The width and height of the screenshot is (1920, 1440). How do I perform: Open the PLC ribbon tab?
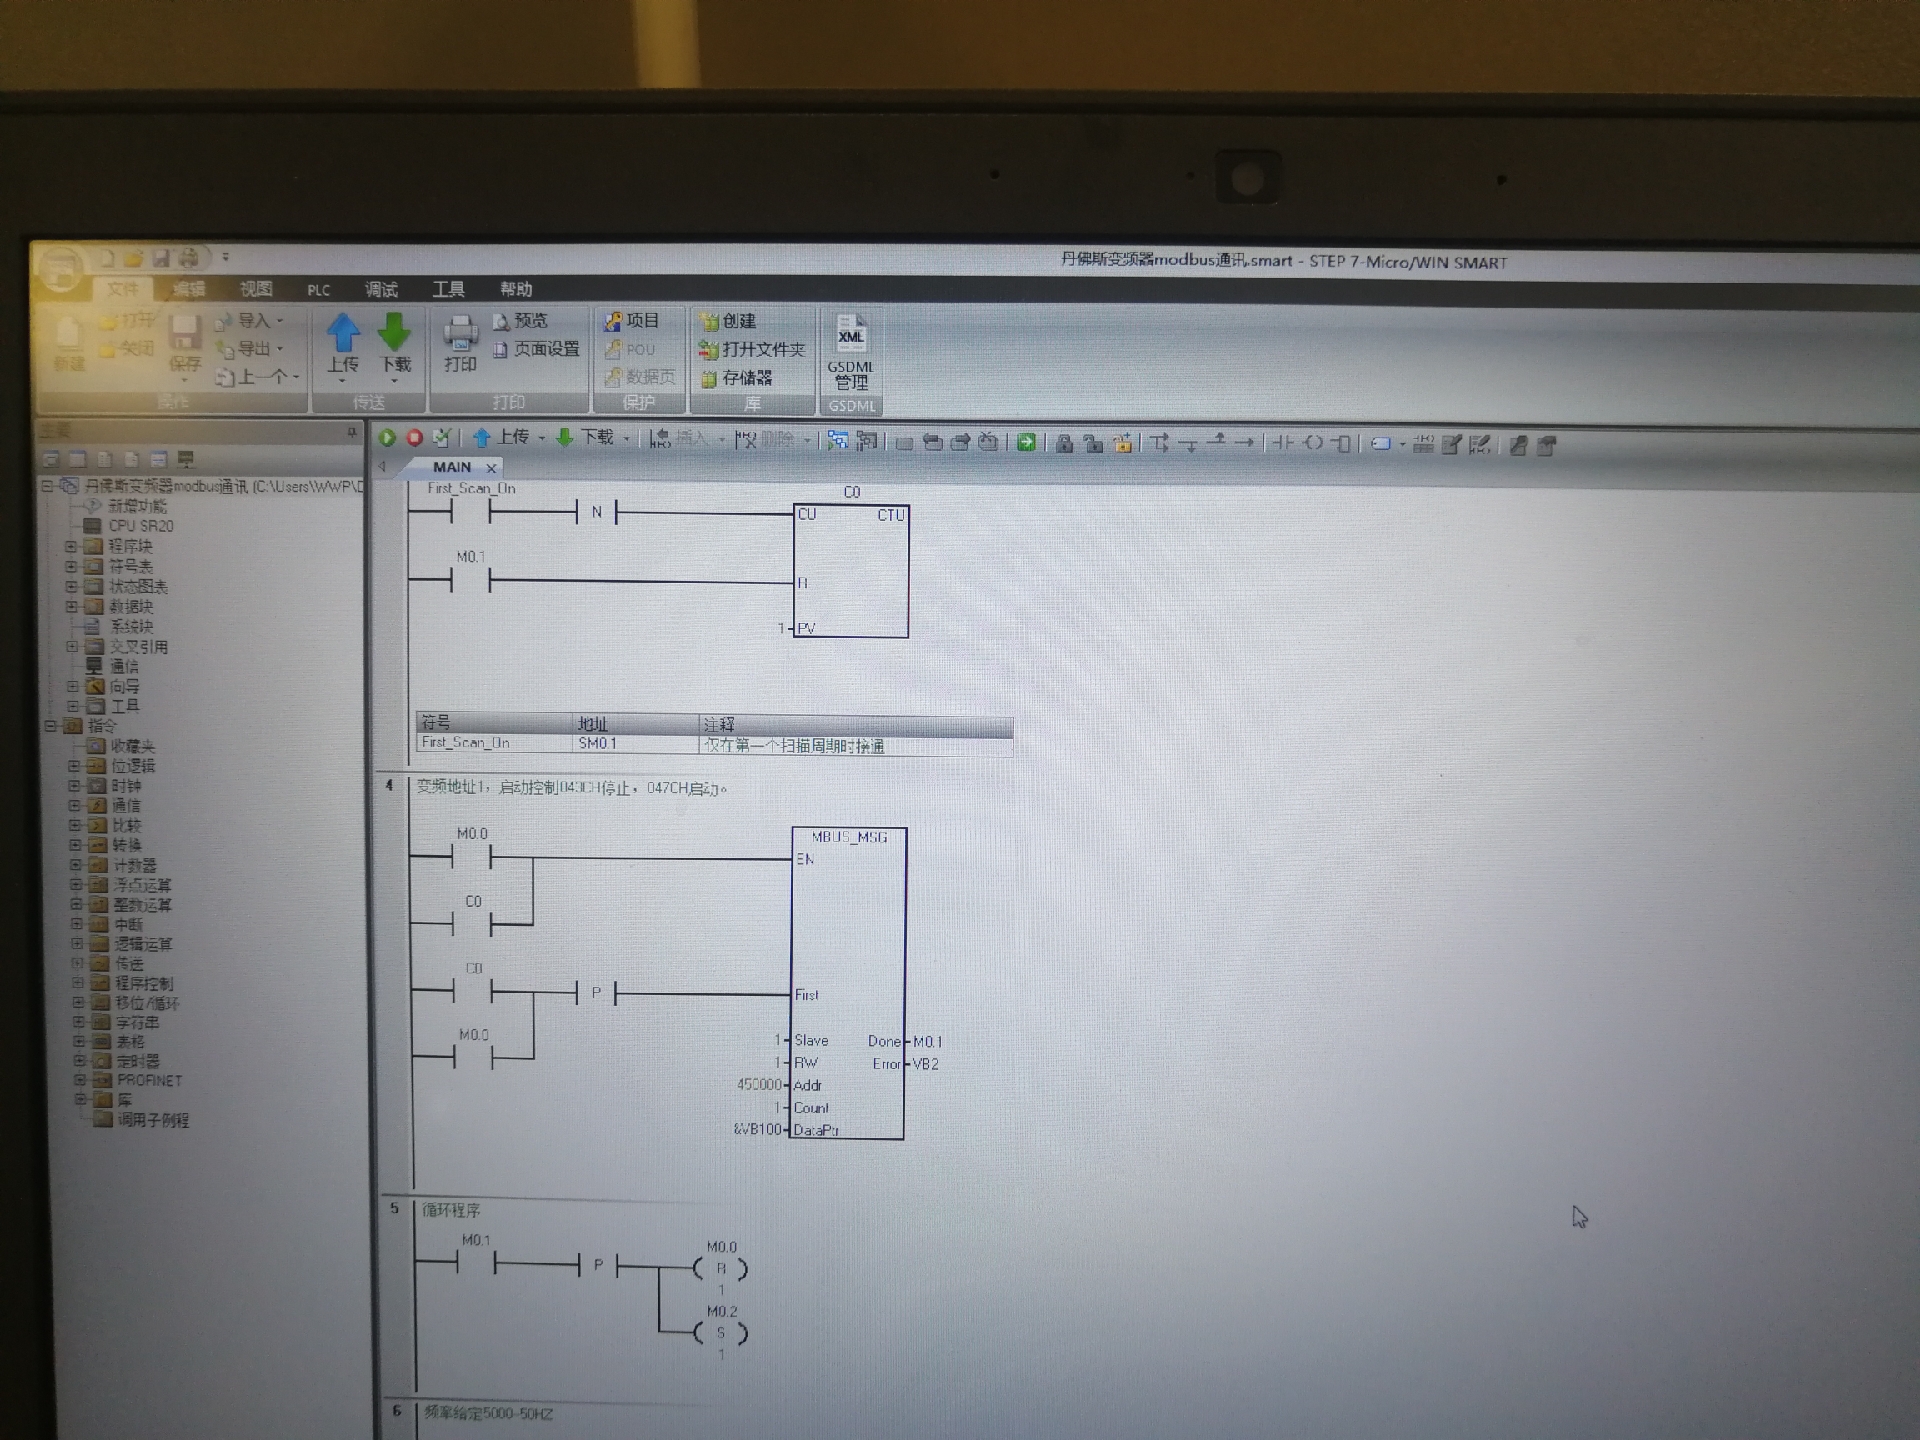(x=318, y=290)
